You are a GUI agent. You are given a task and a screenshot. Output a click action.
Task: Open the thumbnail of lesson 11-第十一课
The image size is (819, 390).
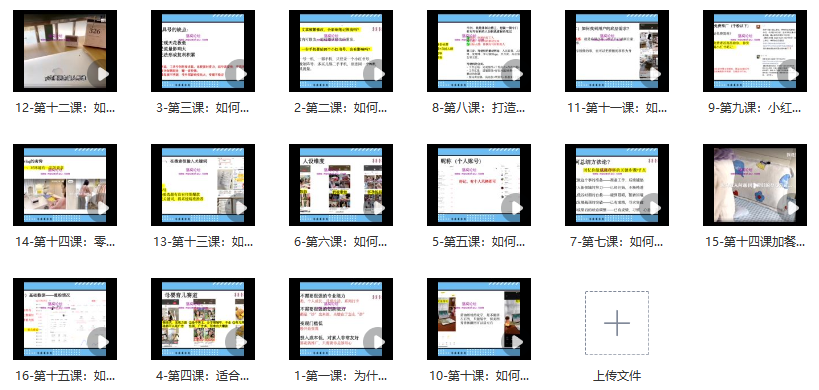pos(617,51)
